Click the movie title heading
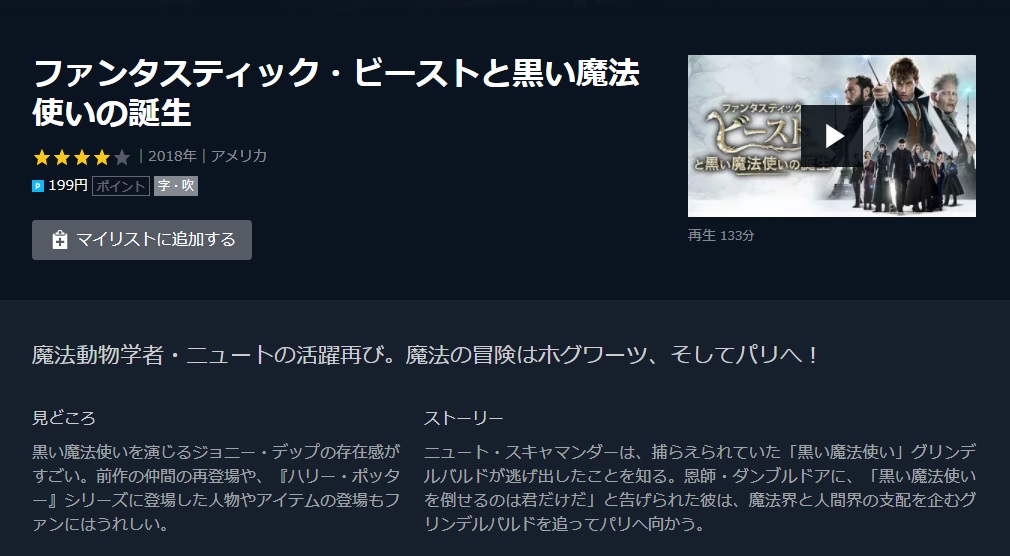The image size is (1010, 556). tap(336, 92)
